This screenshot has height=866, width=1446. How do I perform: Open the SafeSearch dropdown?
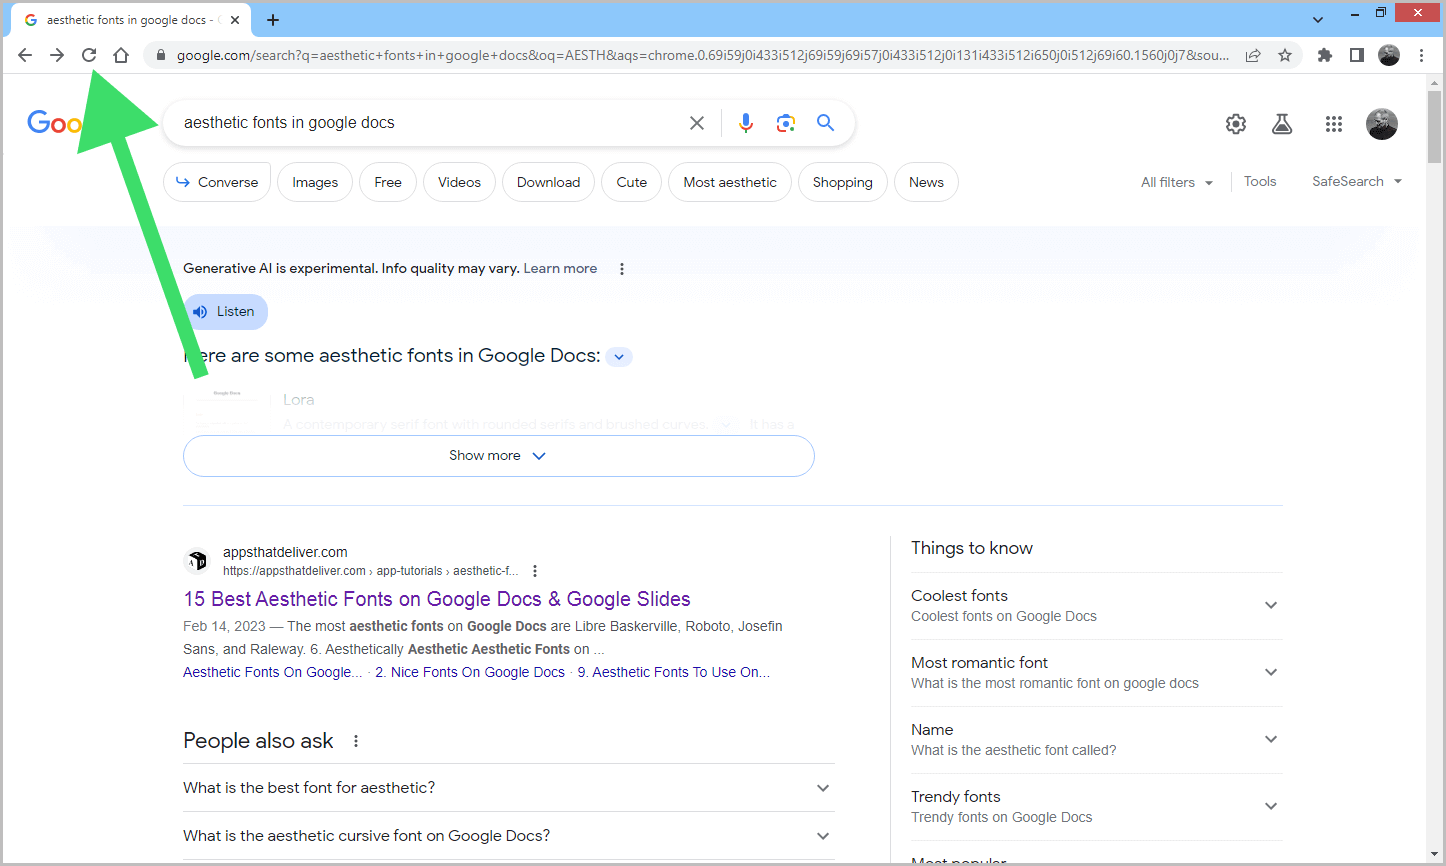click(x=1356, y=181)
